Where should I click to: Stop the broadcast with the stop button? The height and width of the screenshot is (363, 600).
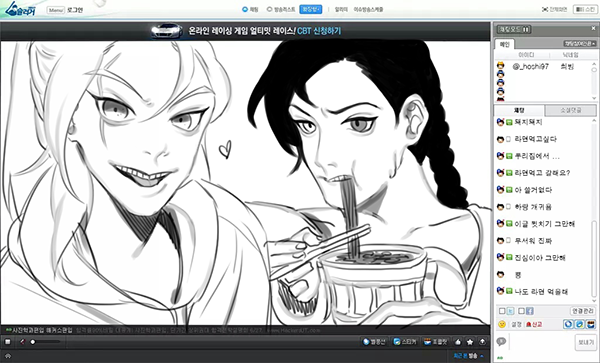(8, 342)
